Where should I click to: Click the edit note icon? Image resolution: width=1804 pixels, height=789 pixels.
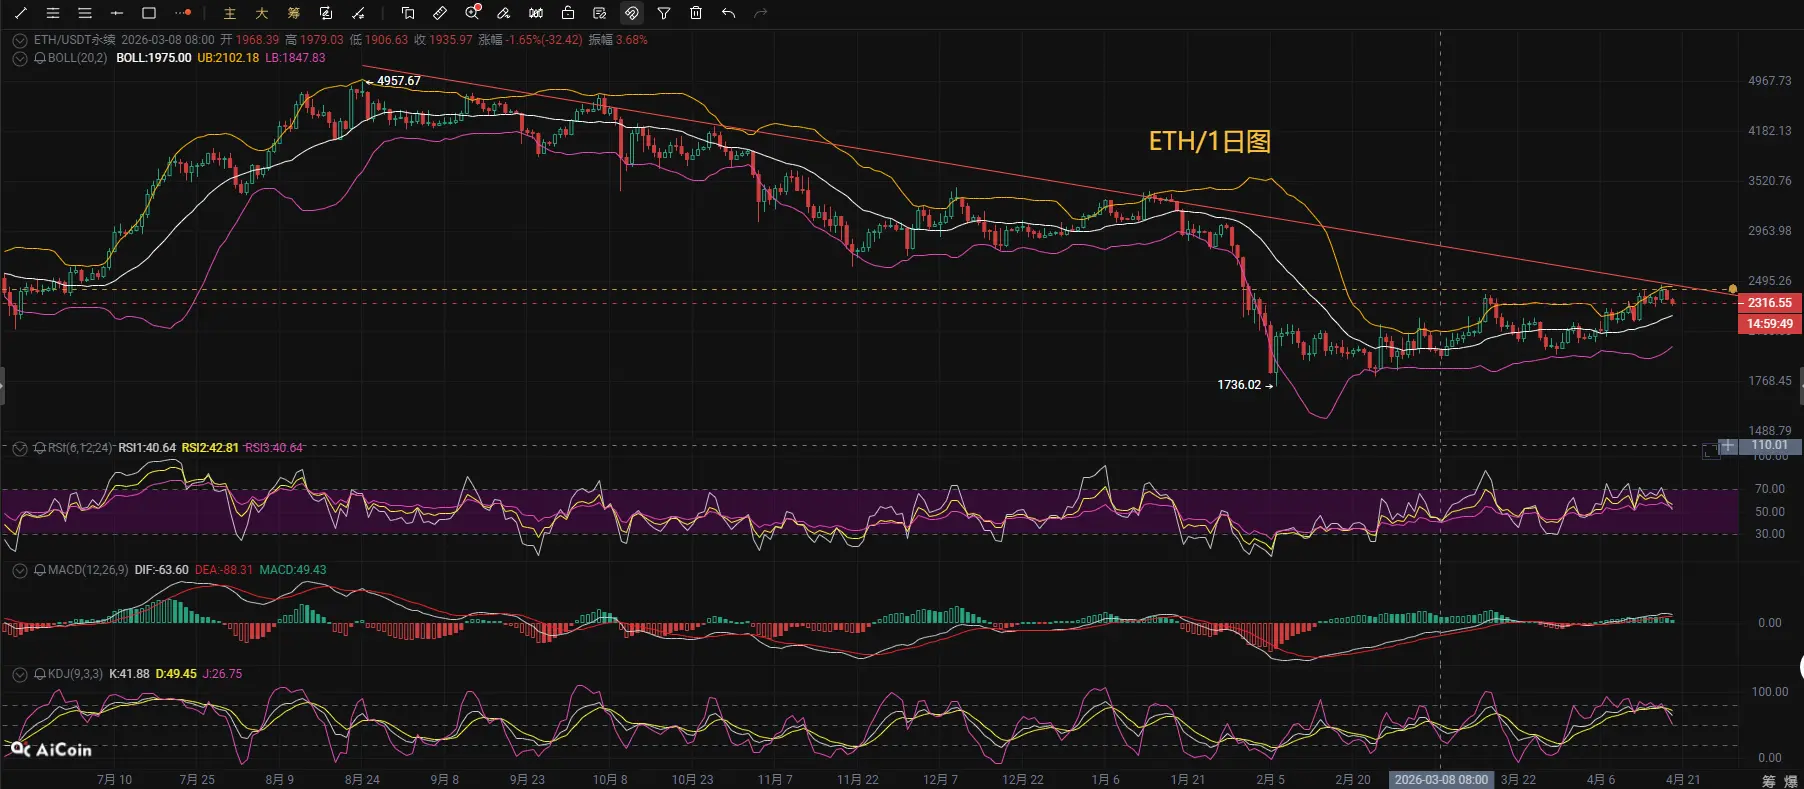point(600,13)
